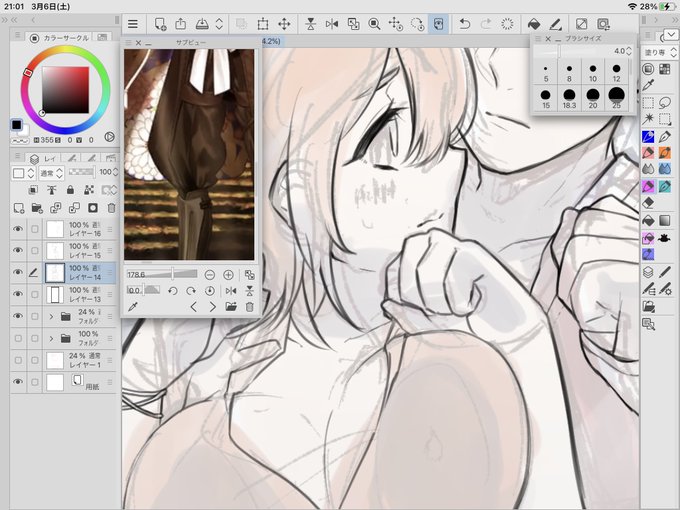Select brush size preset 12
Image resolution: width=680 pixels, height=510 pixels.
click(x=616, y=72)
